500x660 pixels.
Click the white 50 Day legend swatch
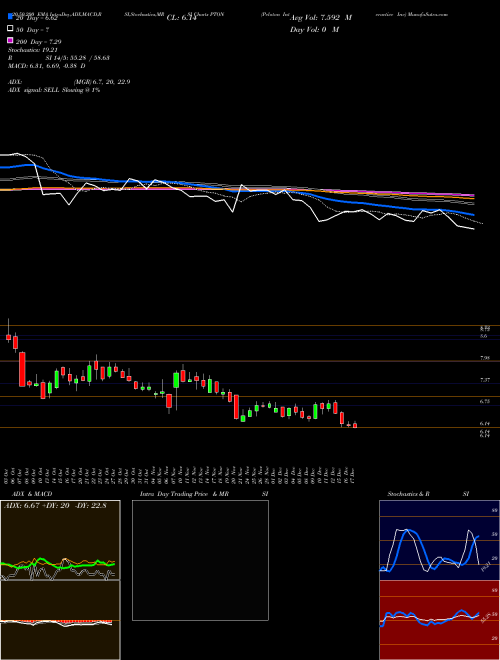[10, 28]
